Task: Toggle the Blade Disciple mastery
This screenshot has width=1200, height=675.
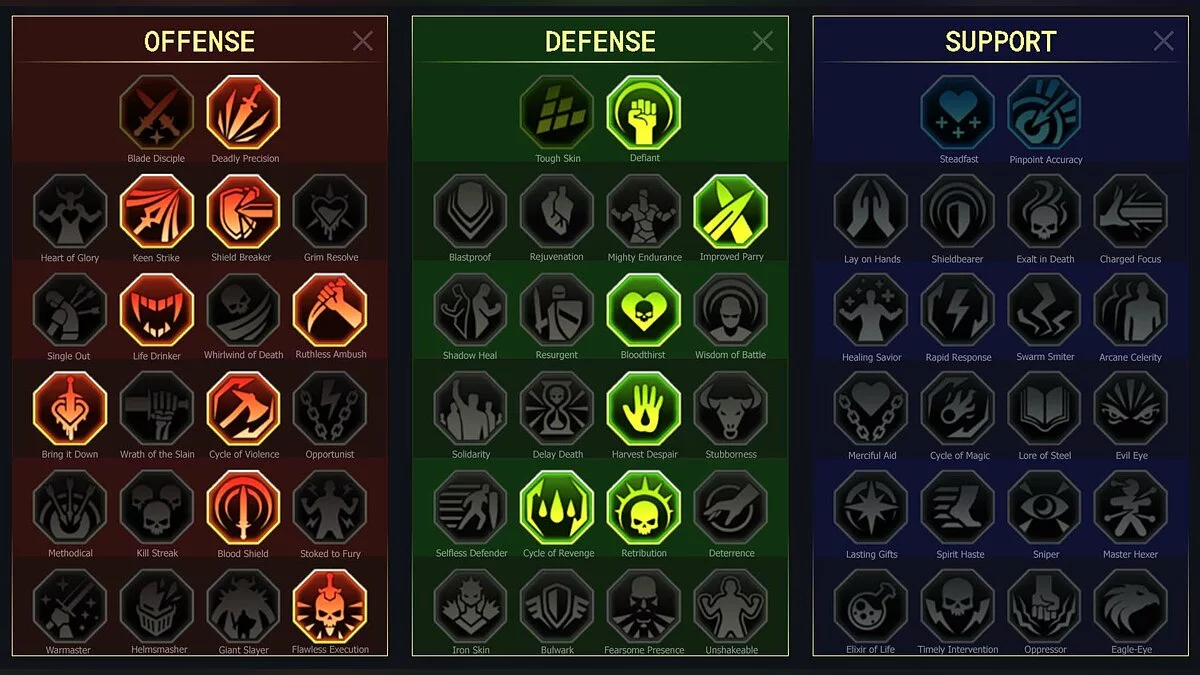Action: pyautogui.click(x=157, y=112)
